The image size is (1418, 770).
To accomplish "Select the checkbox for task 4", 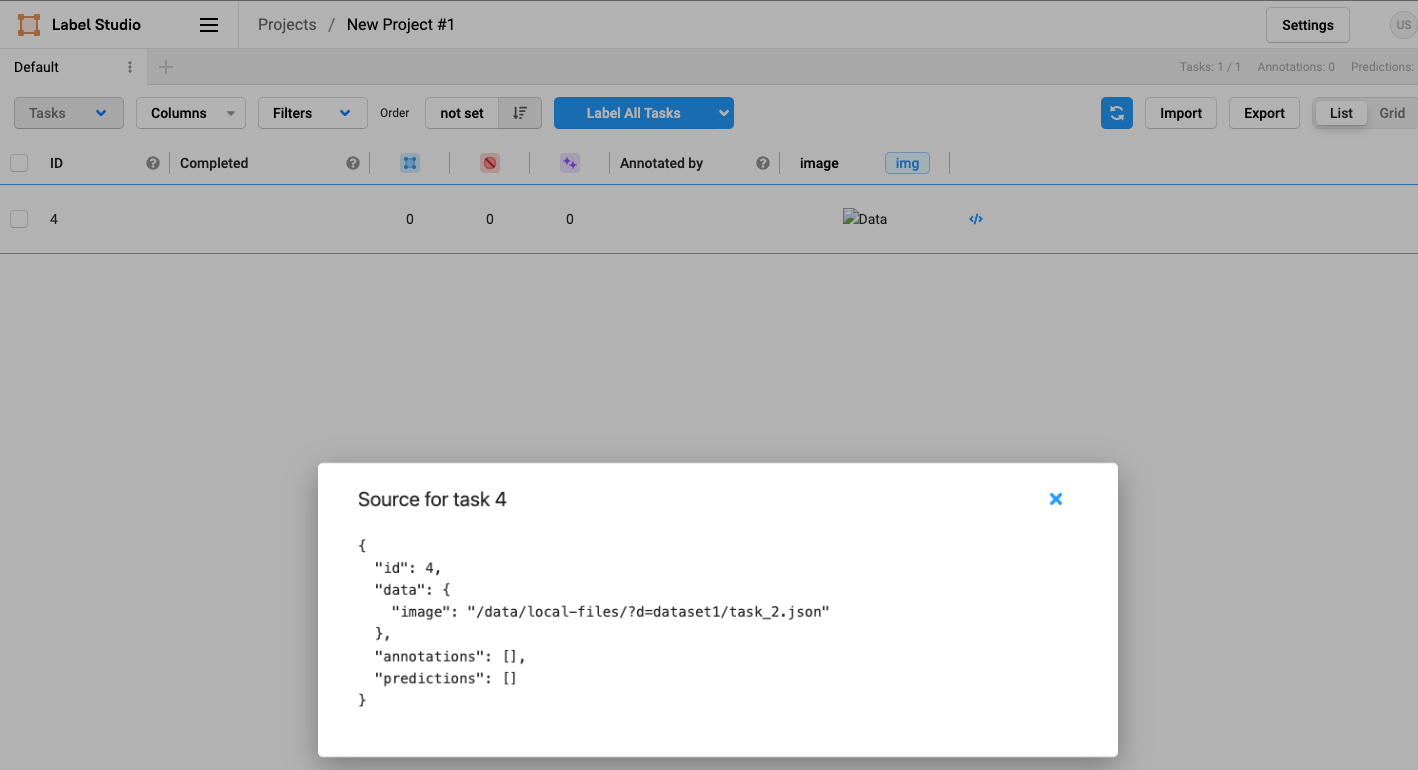I will 18,218.
